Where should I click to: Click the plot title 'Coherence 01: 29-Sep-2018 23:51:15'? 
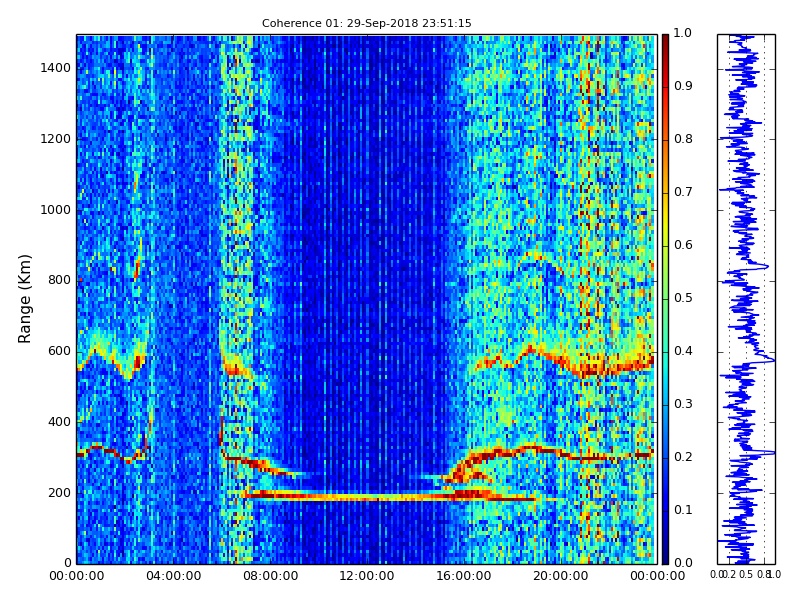pyautogui.click(x=366, y=23)
